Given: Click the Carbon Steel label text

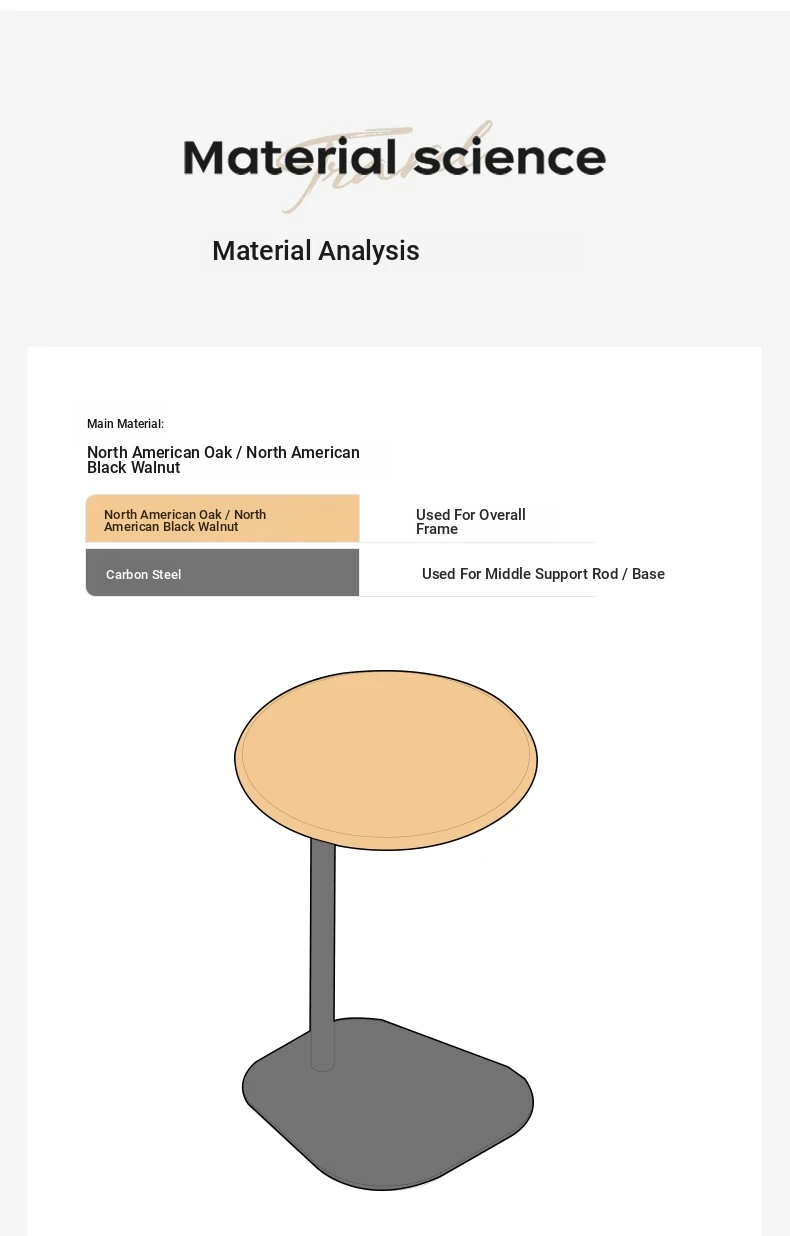Looking at the screenshot, I should (143, 575).
